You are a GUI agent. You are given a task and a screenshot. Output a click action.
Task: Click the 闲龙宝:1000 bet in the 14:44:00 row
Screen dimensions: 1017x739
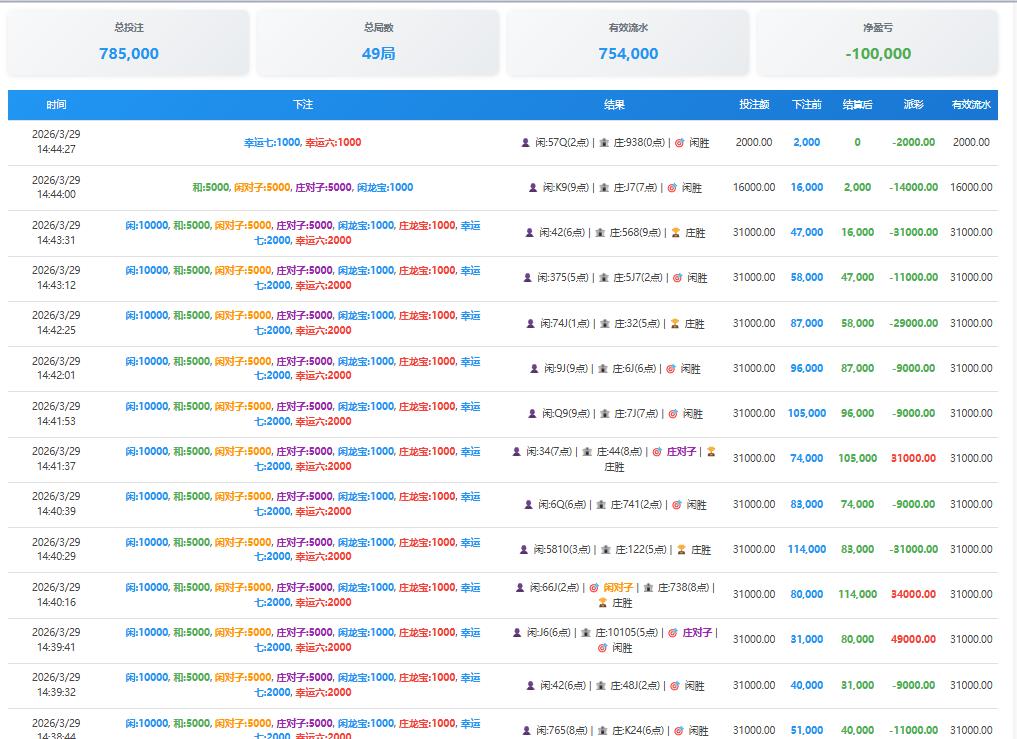click(385, 188)
